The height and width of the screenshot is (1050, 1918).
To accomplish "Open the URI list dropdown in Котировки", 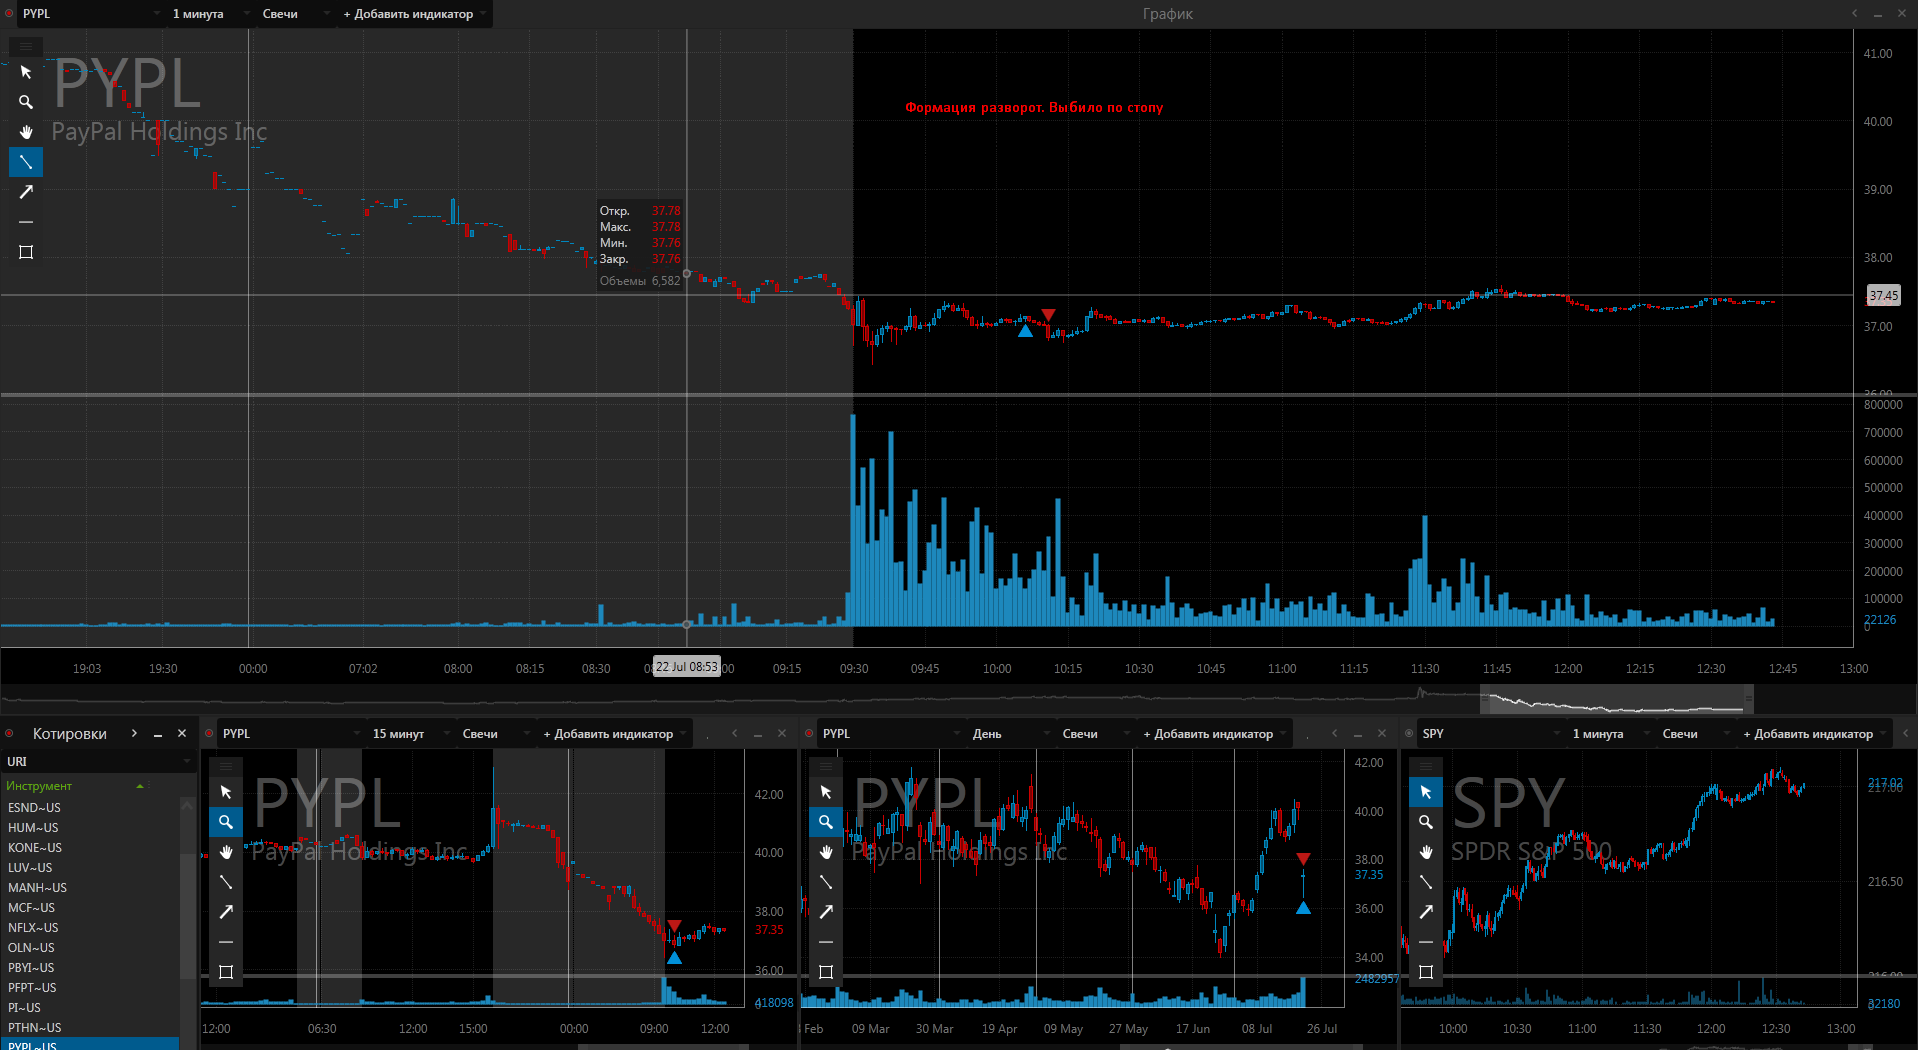I will [97, 762].
